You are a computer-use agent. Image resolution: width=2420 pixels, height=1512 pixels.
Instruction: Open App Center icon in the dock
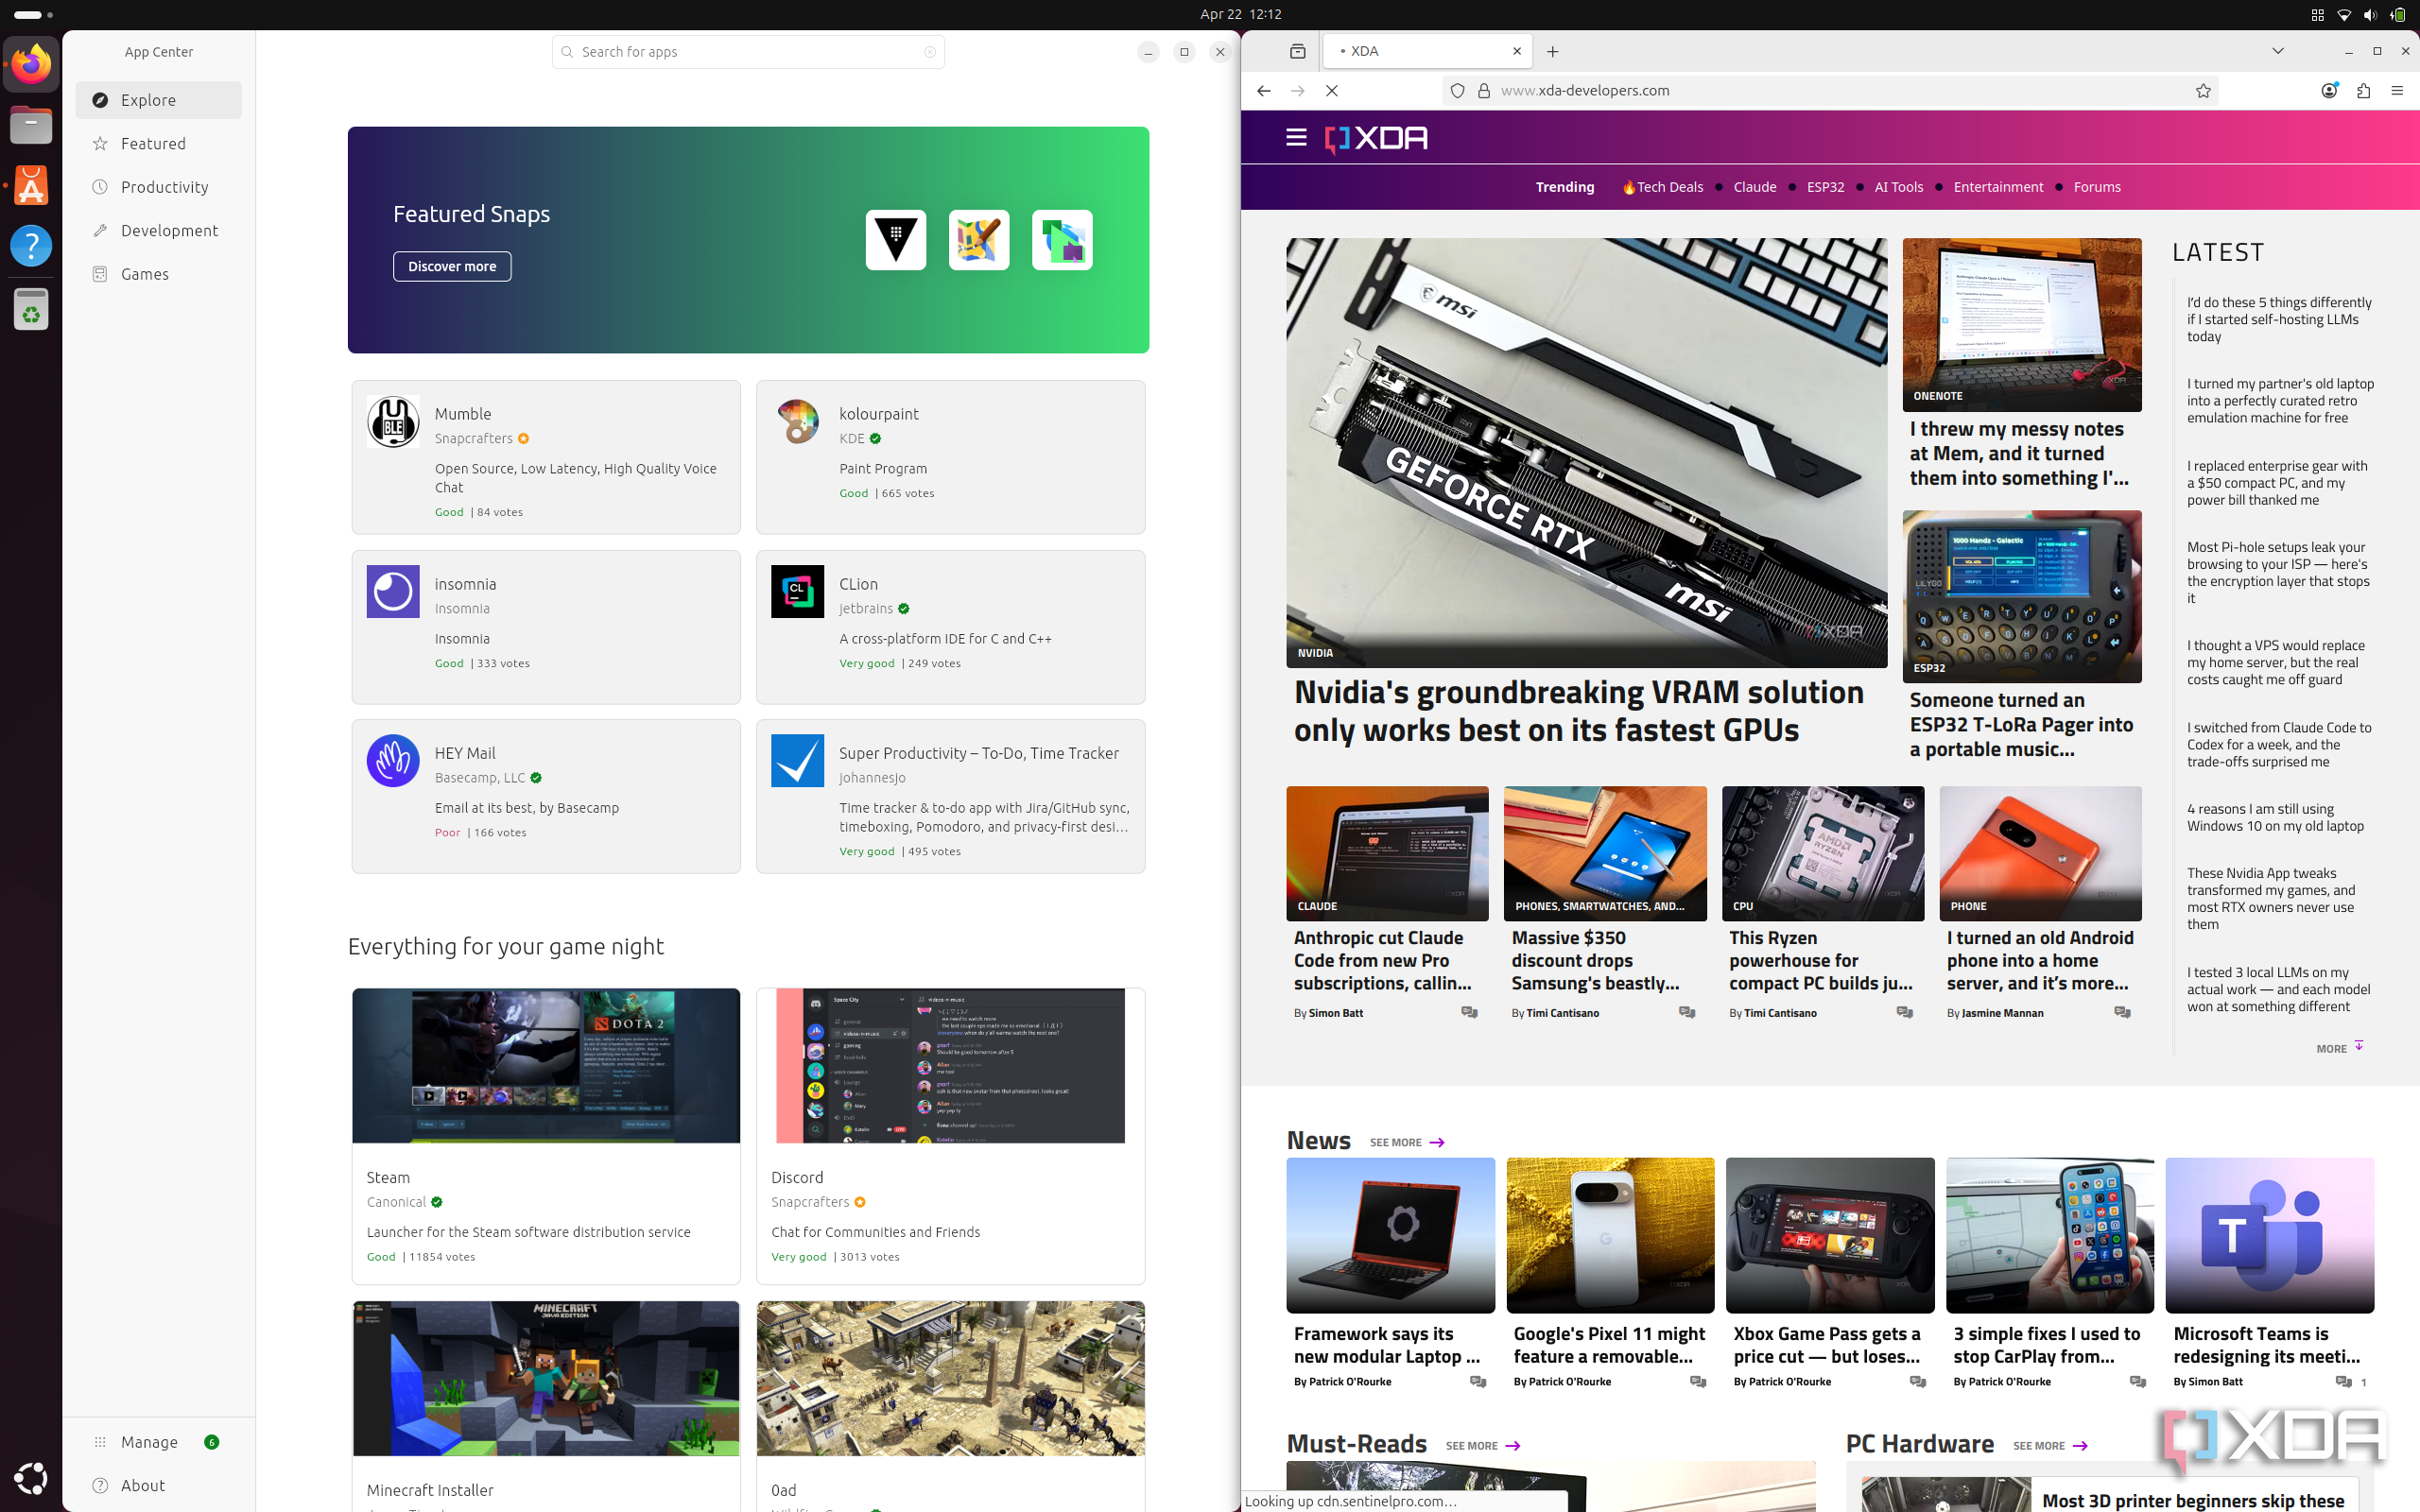(x=31, y=186)
